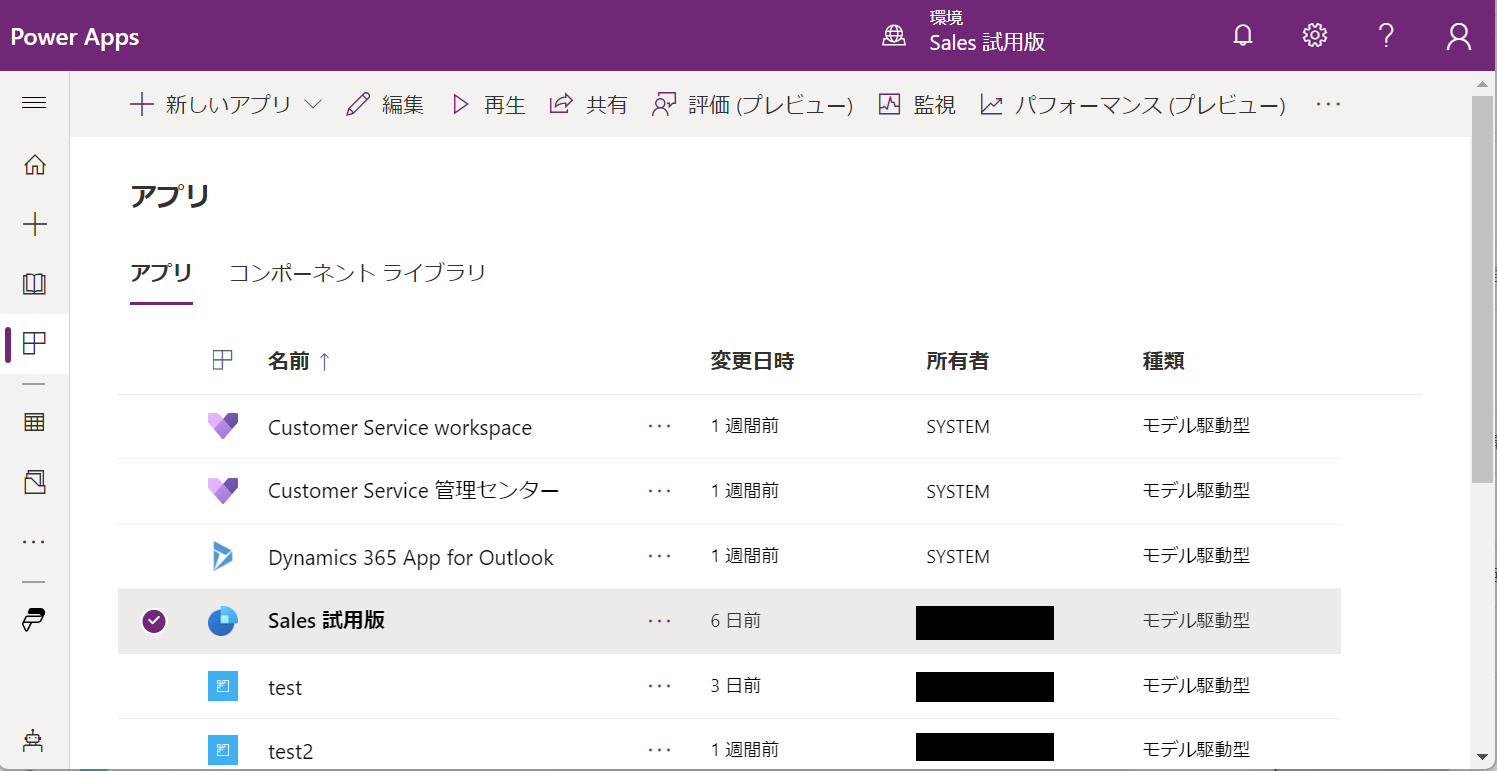Click the Create plus icon in sidebar
The image size is (1497, 771).
(34, 225)
